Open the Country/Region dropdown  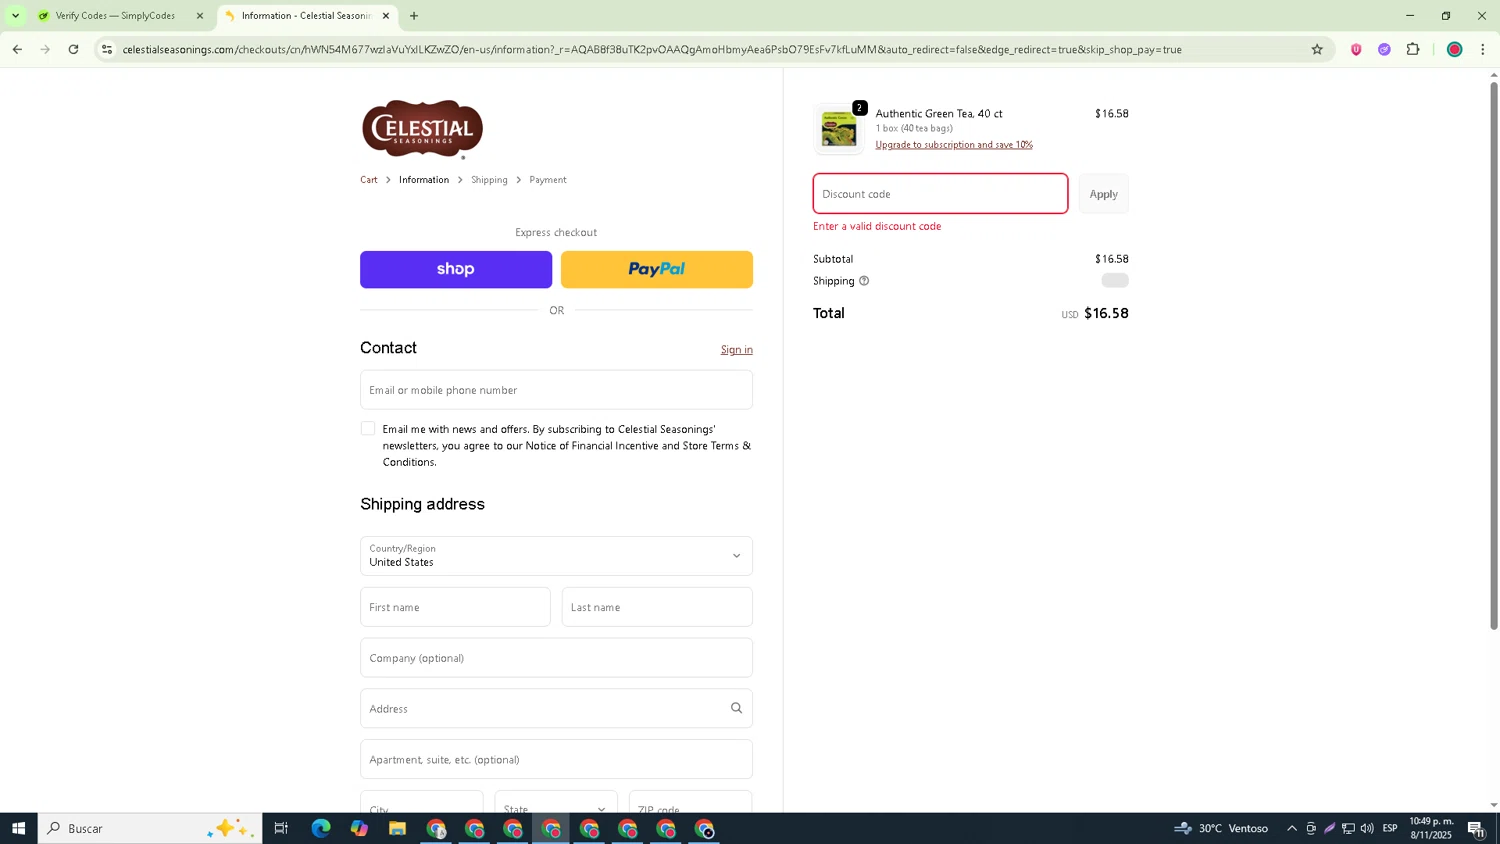coord(556,556)
